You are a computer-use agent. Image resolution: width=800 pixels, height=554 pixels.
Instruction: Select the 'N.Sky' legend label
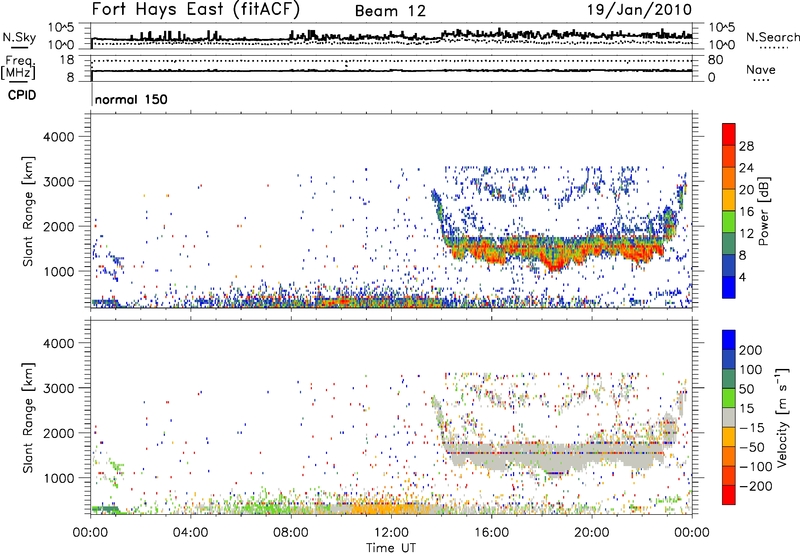click(19, 37)
